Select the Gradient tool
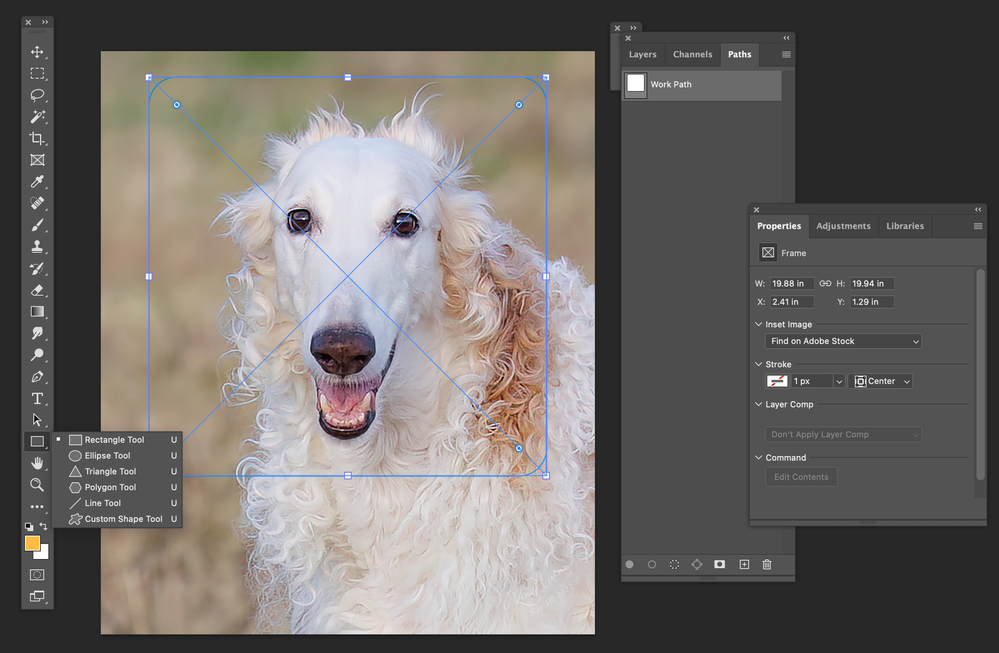The width and height of the screenshot is (999, 653). [x=37, y=312]
